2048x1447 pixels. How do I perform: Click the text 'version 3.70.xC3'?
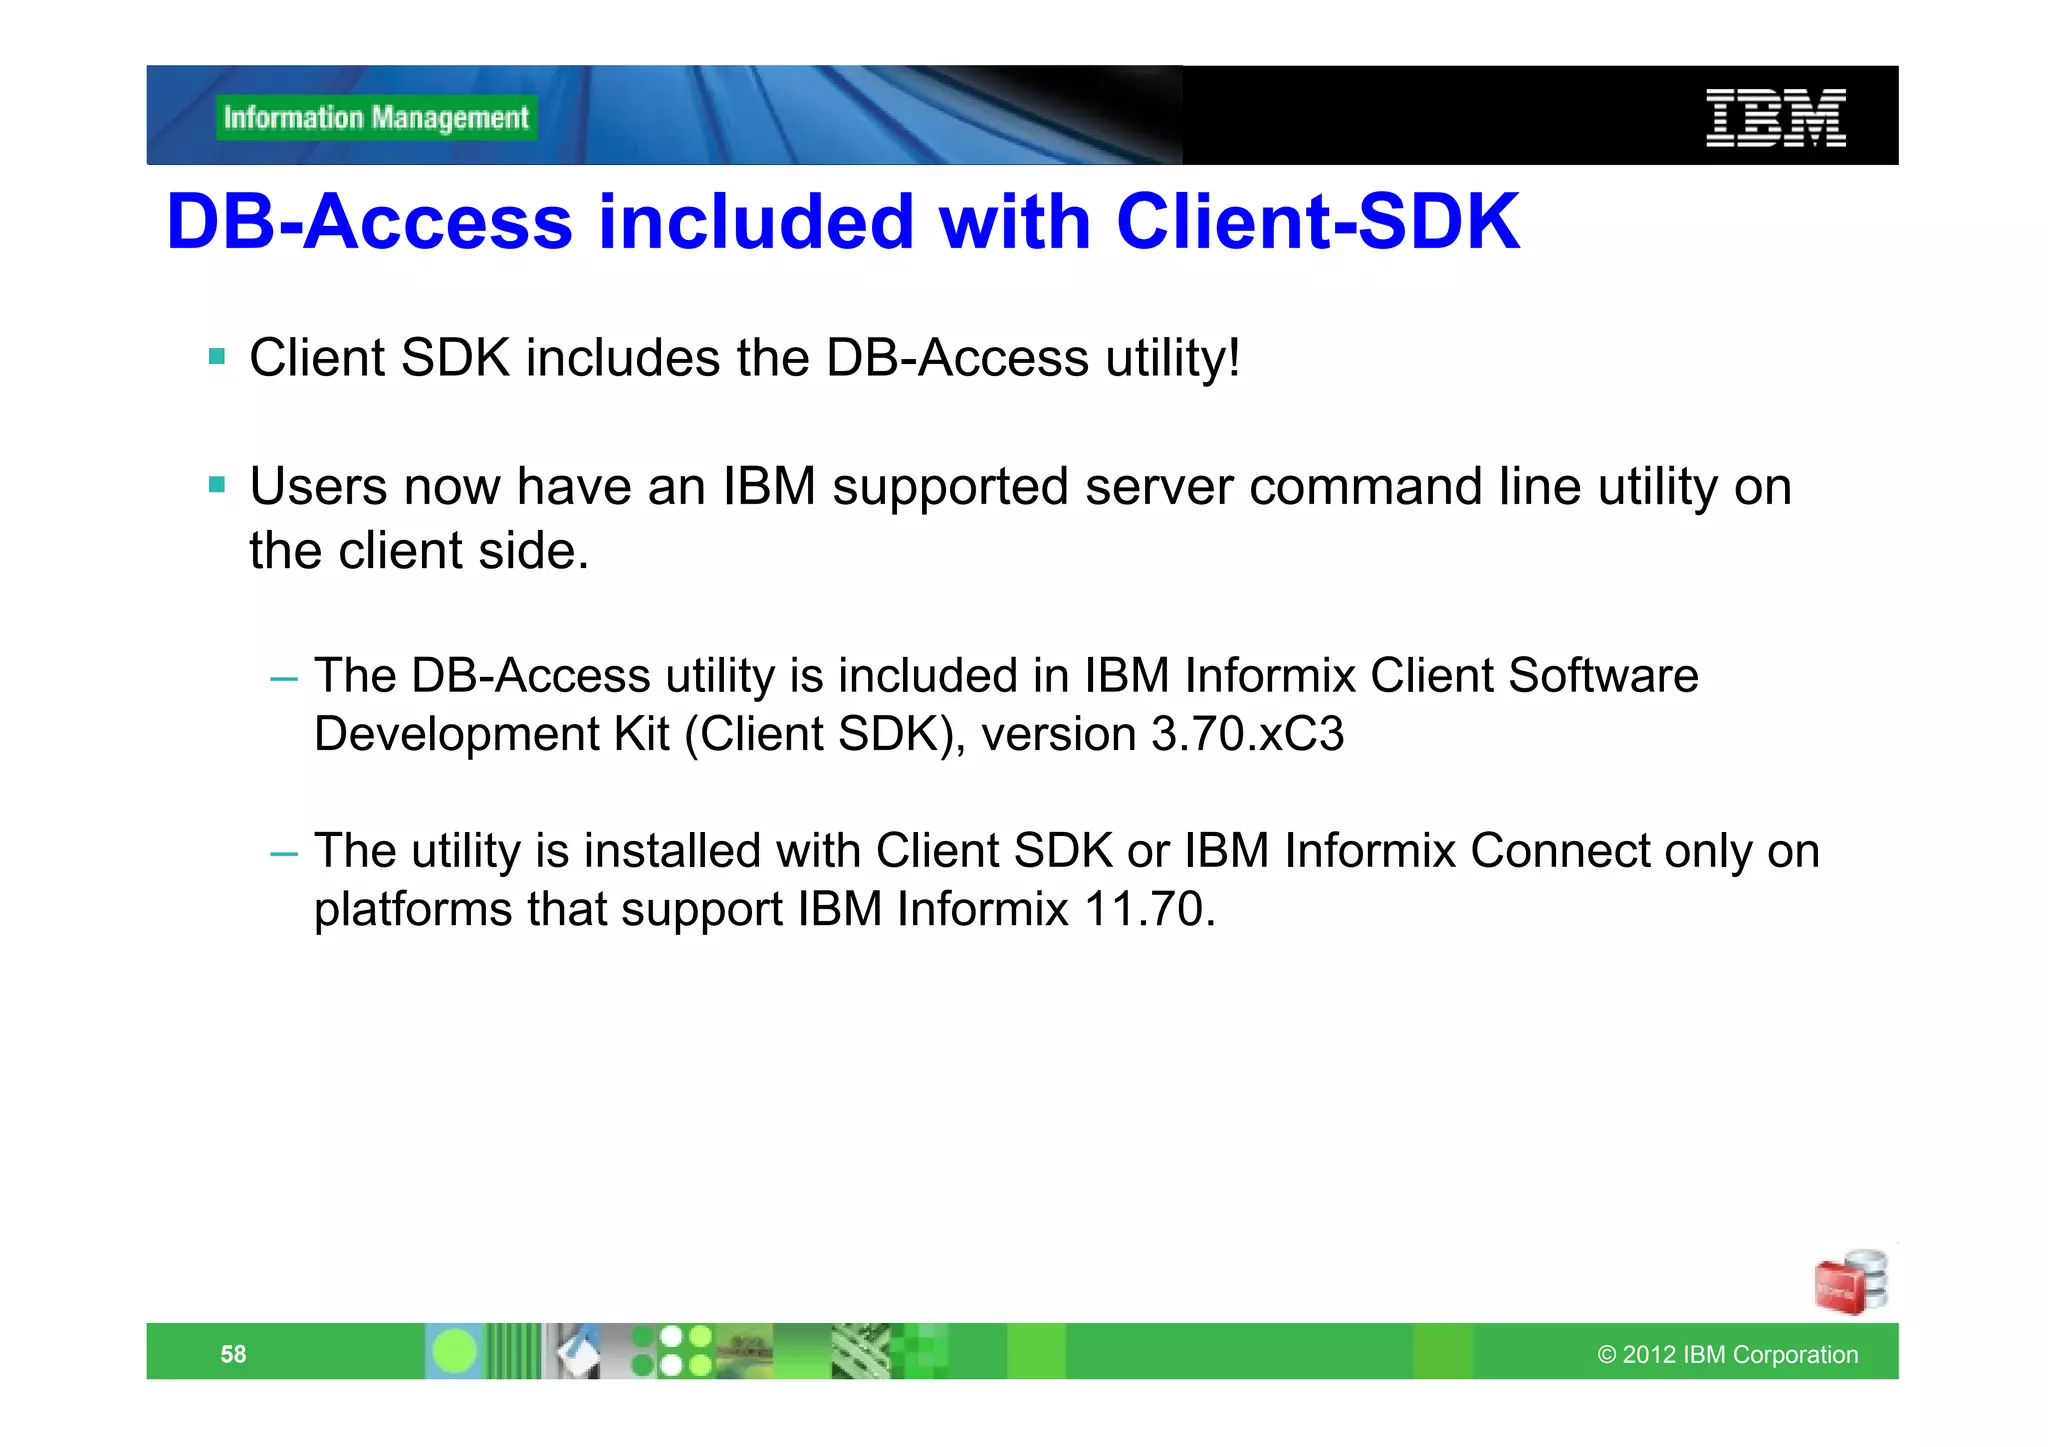1163,734
